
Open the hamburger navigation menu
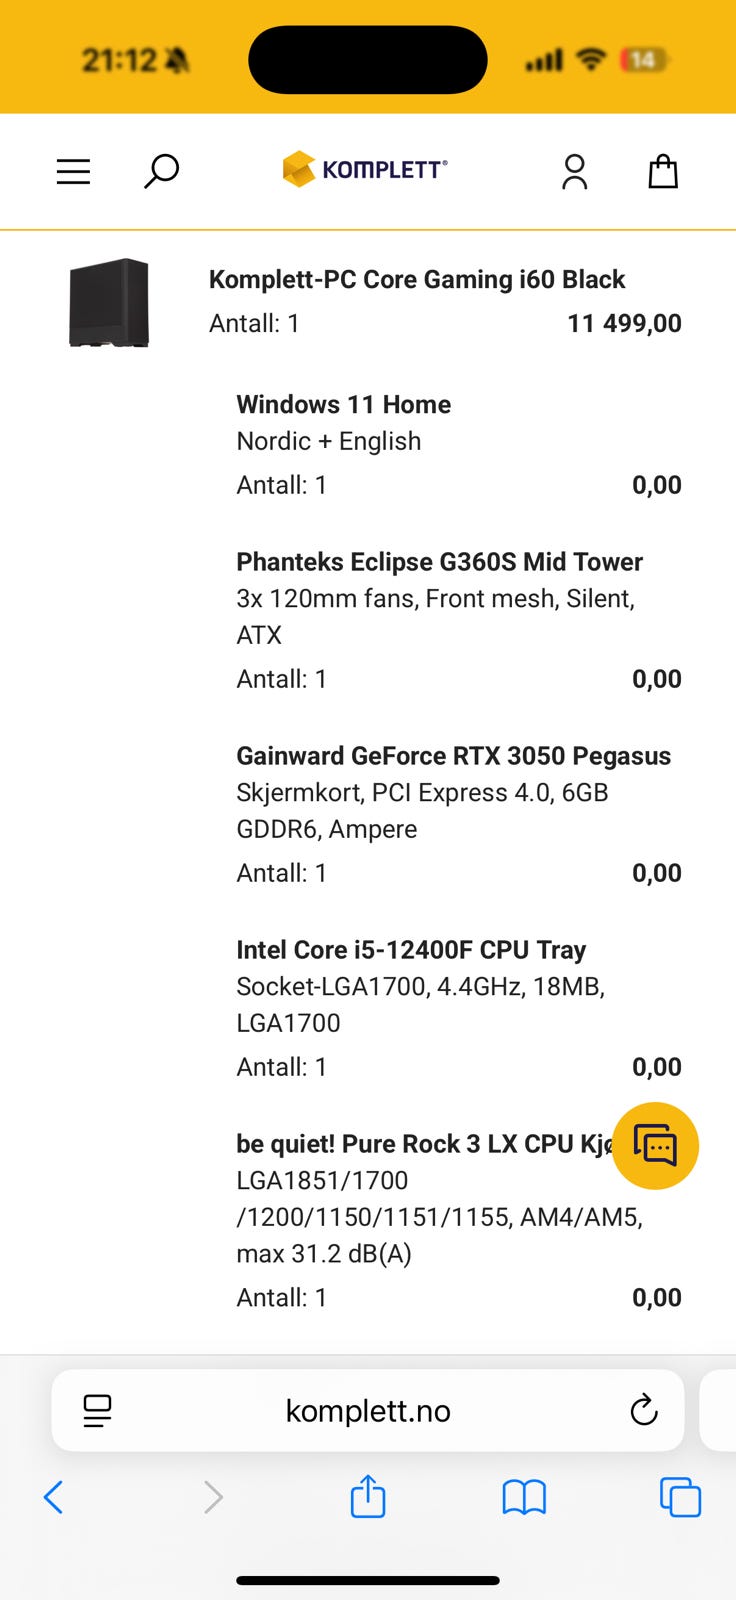[x=73, y=172]
